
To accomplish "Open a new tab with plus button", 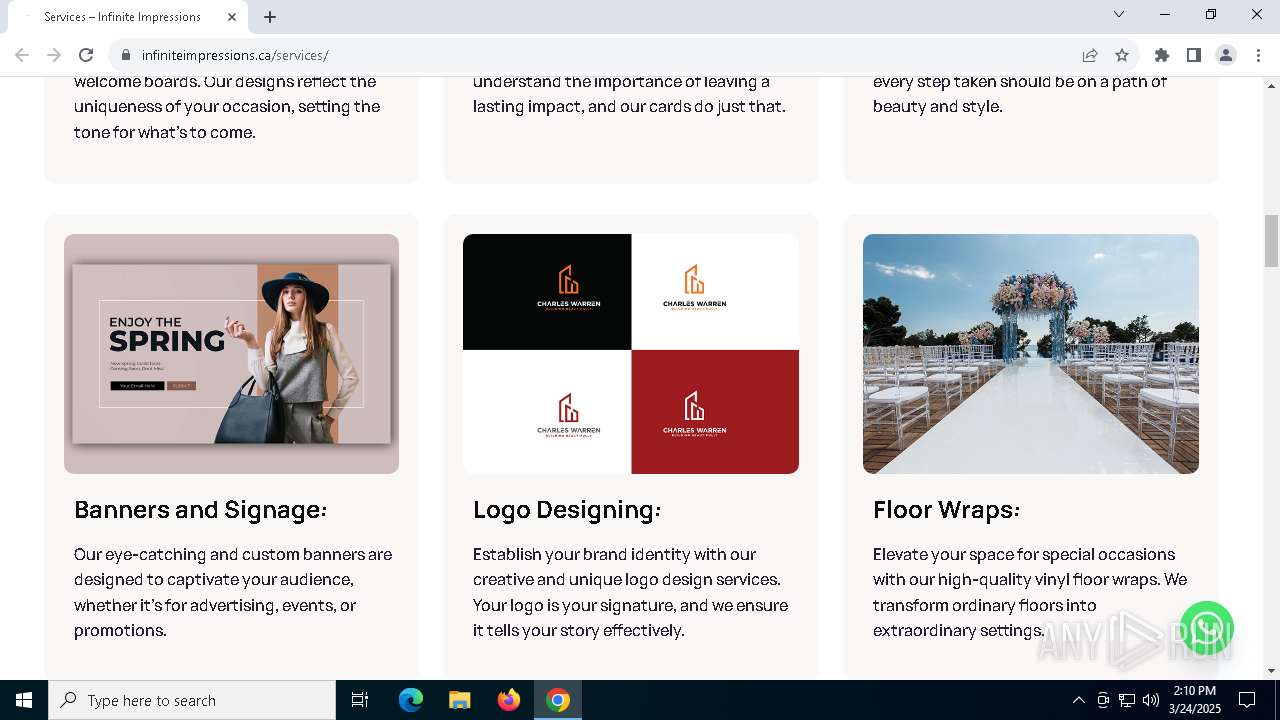I will (x=270, y=17).
